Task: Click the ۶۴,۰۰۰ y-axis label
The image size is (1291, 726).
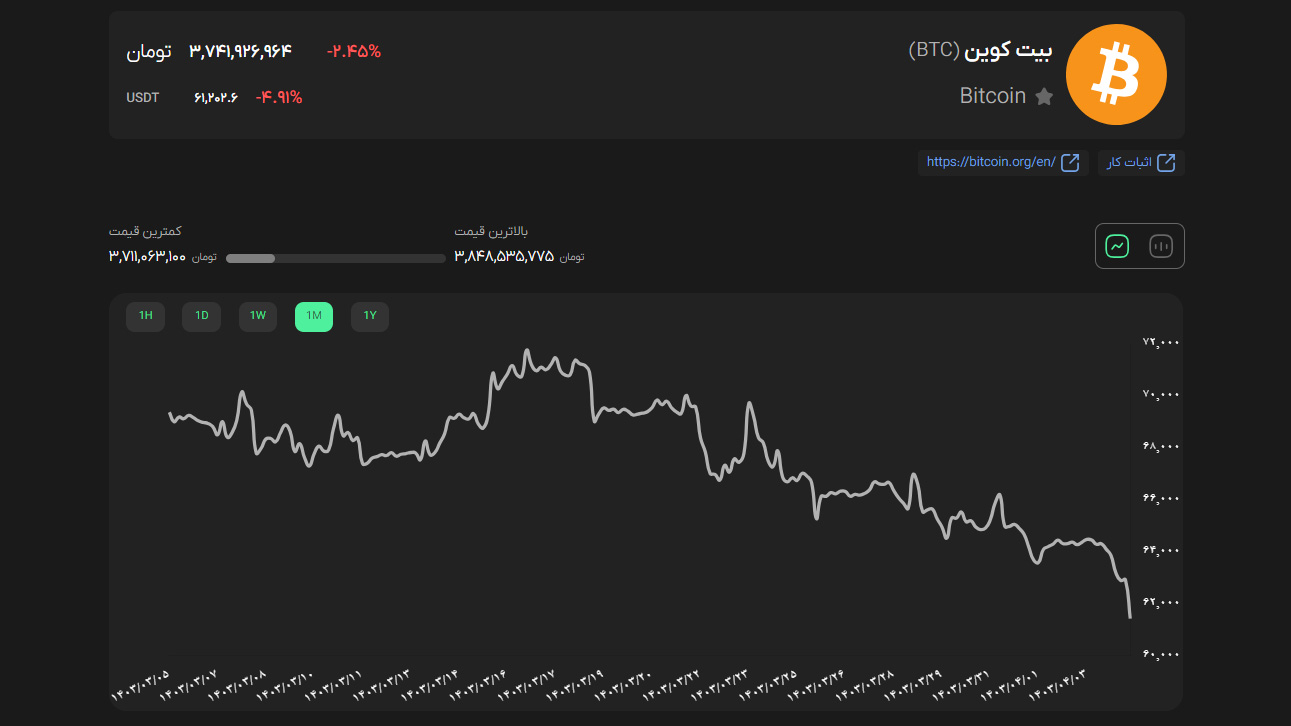Action: tap(1161, 550)
